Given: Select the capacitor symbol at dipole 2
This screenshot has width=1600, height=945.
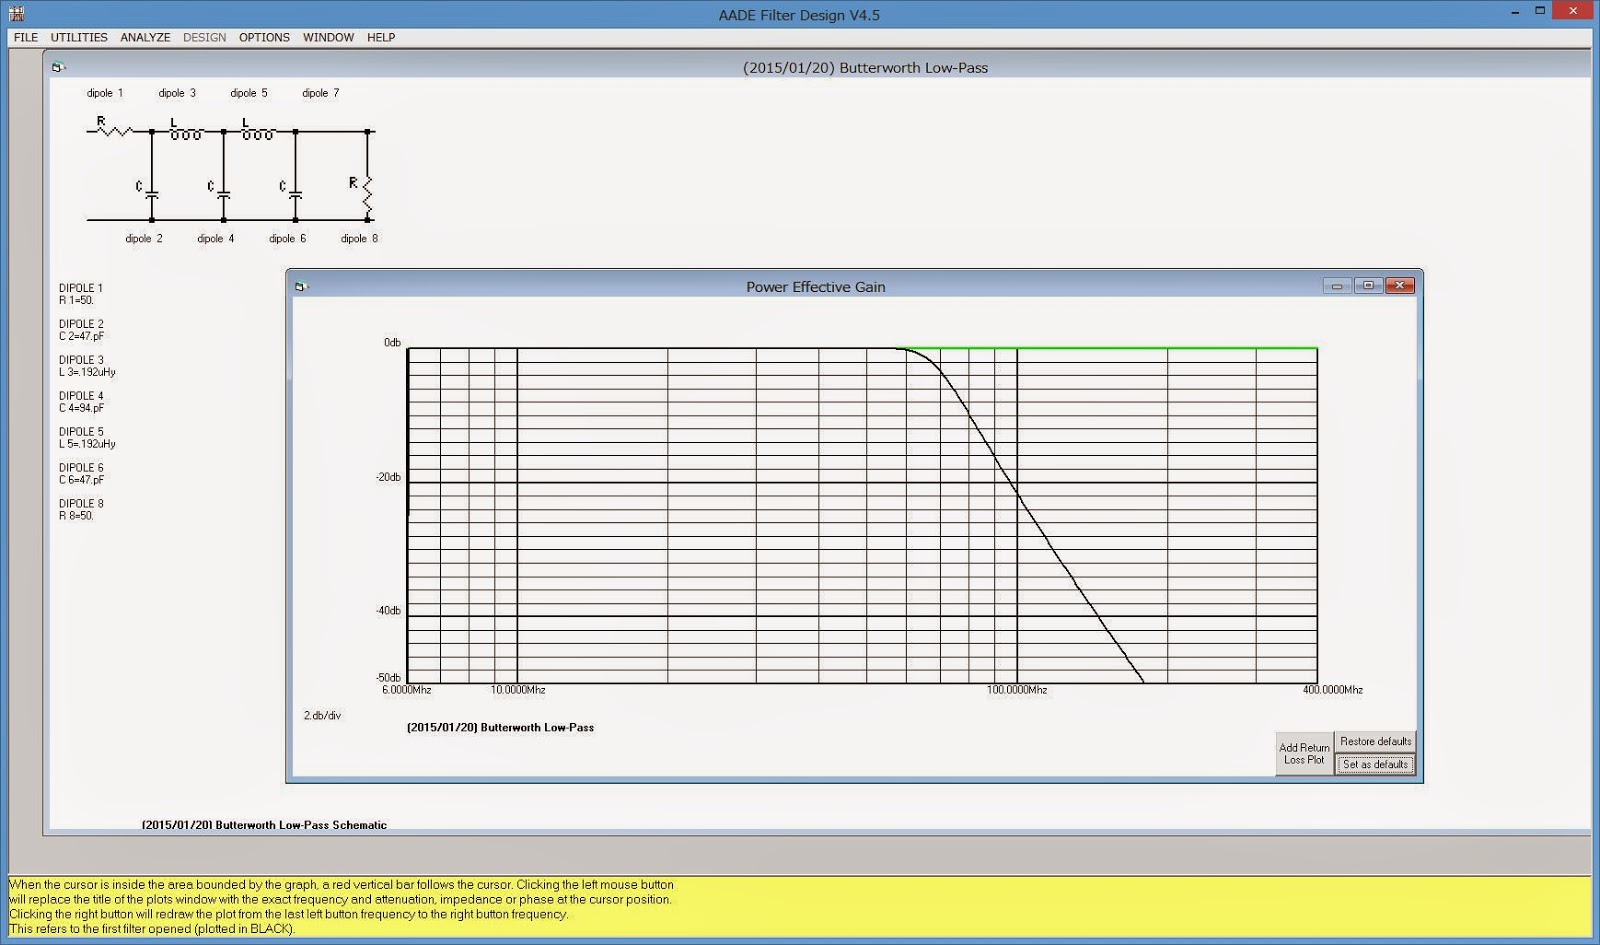Looking at the screenshot, I should [x=151, y=193].
